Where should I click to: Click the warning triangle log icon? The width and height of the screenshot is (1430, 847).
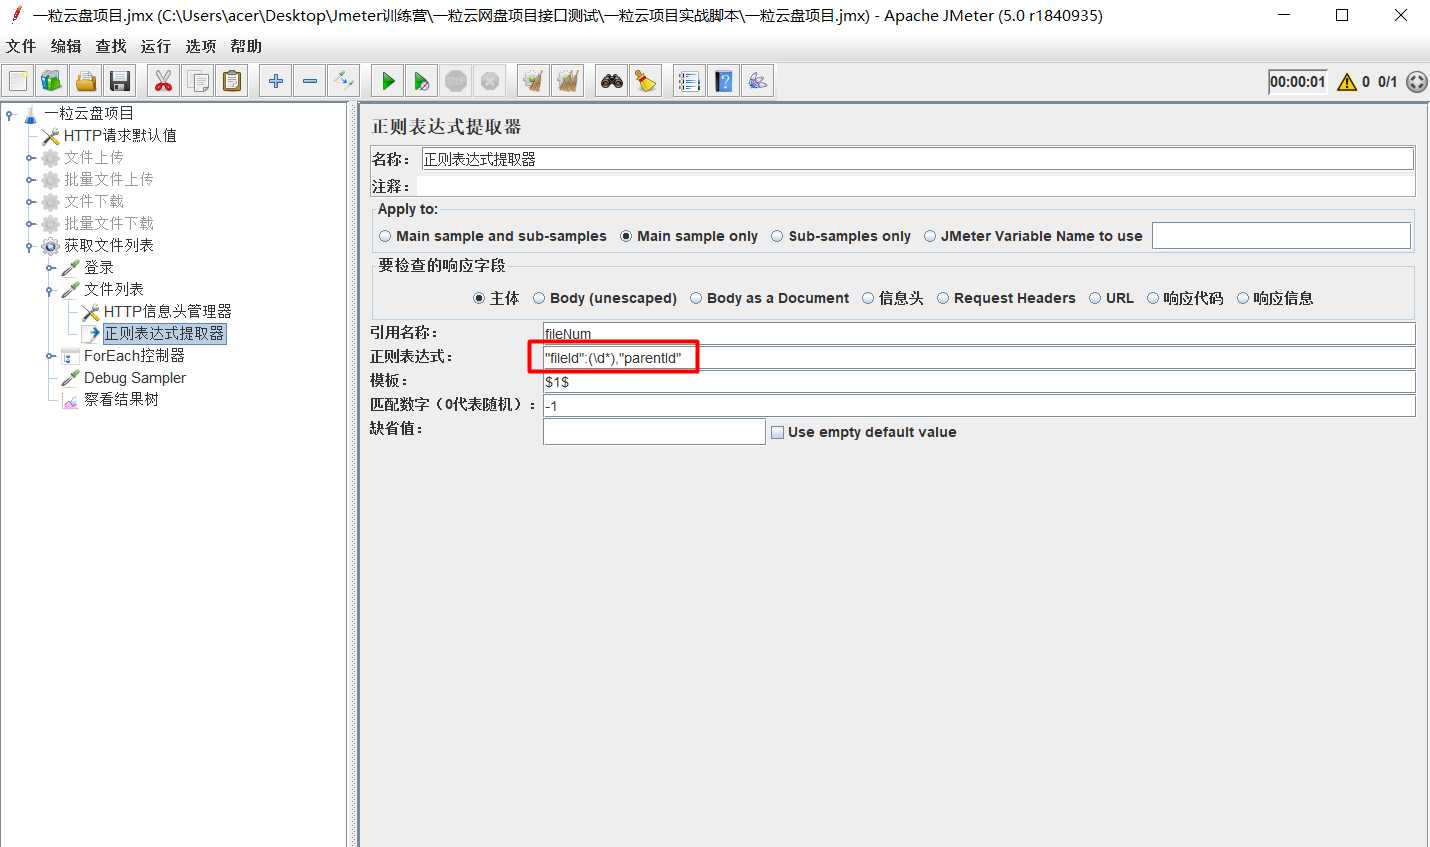click(1347, 82)
